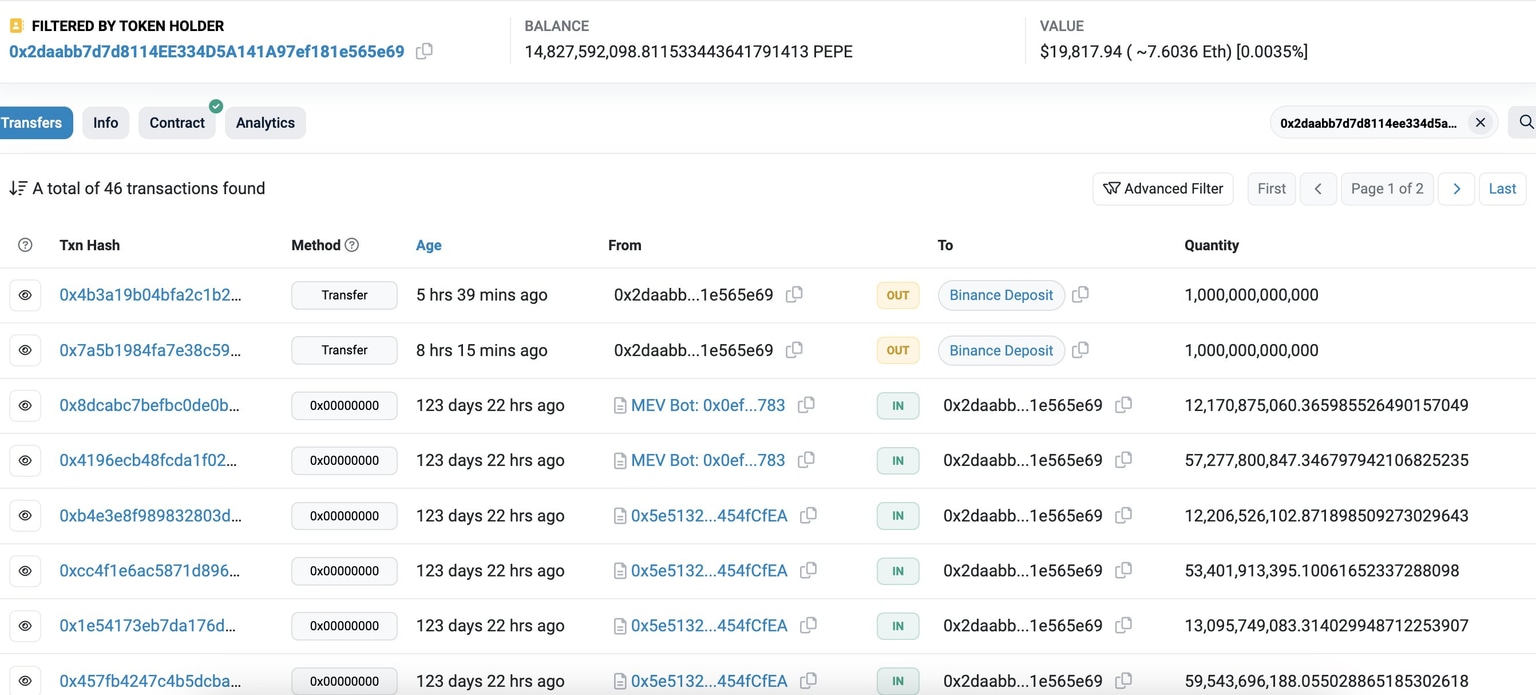Click the sort order icon beside total transactions

(x=17, y=188)
